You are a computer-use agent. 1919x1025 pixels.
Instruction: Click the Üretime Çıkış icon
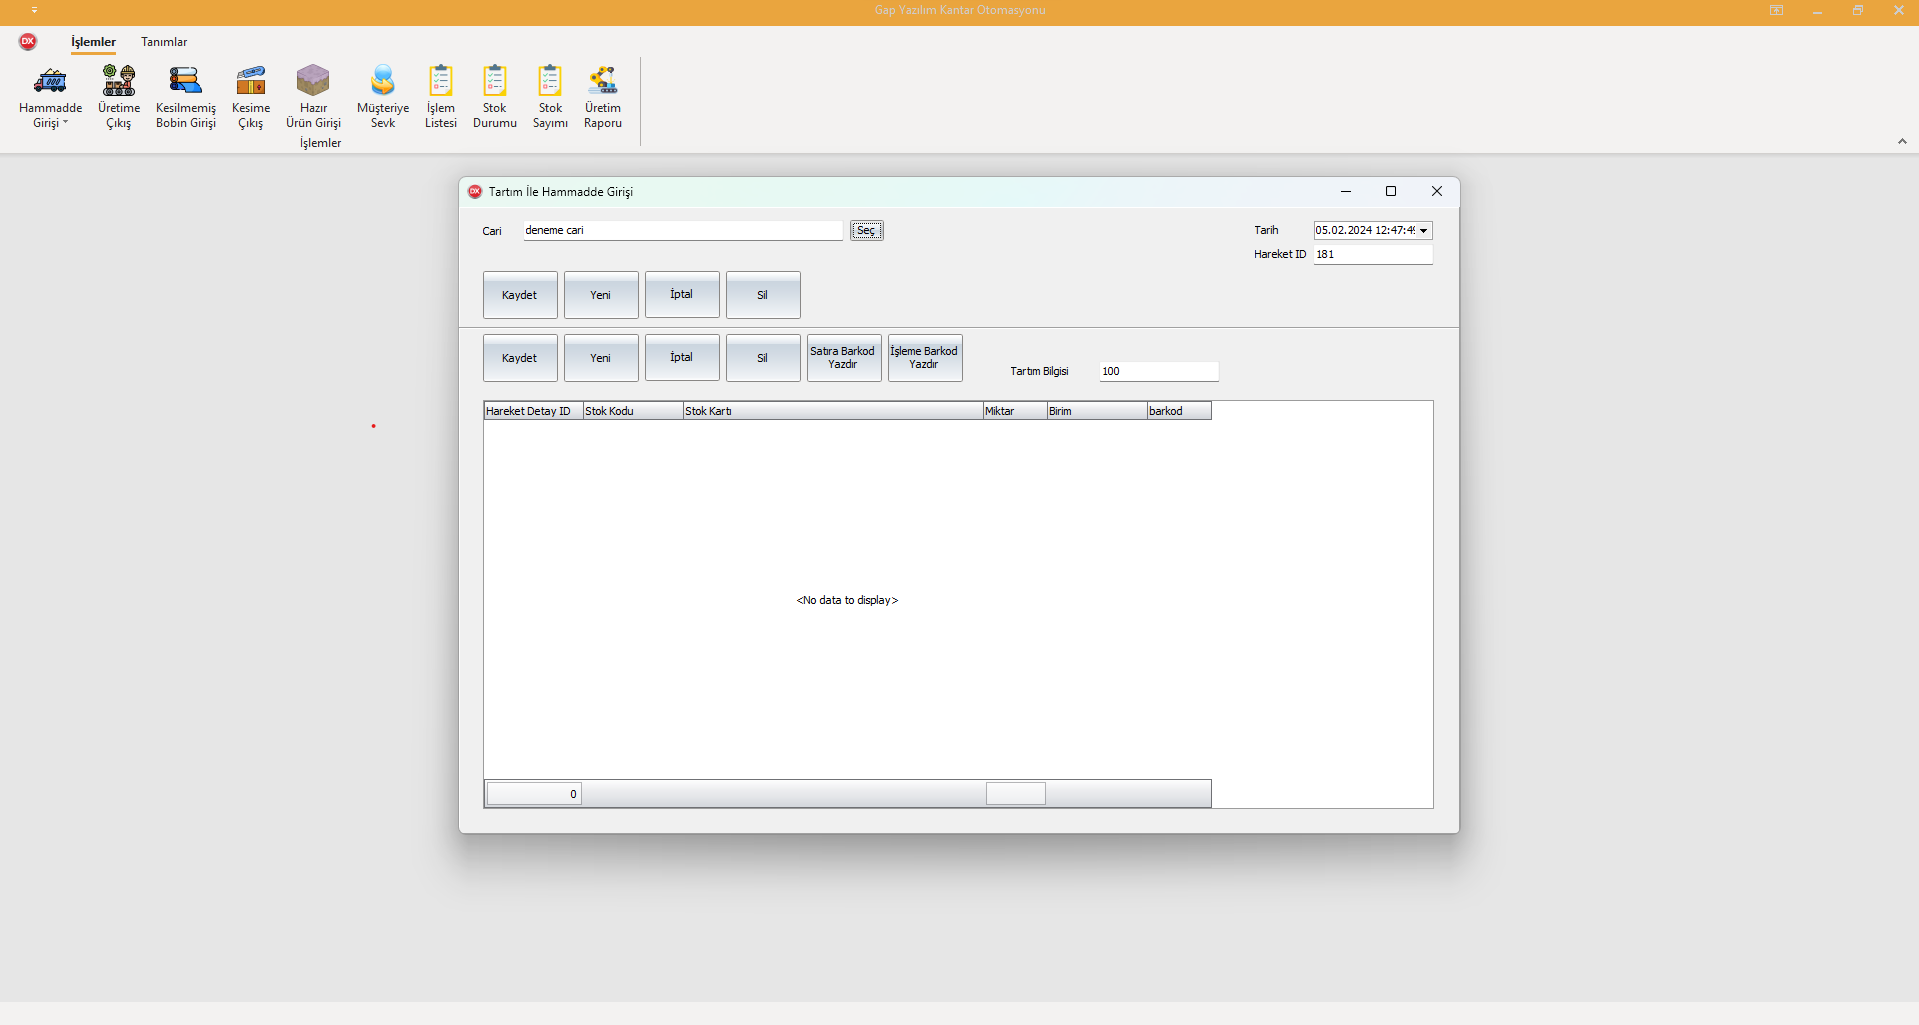click(x=119, y=82)
